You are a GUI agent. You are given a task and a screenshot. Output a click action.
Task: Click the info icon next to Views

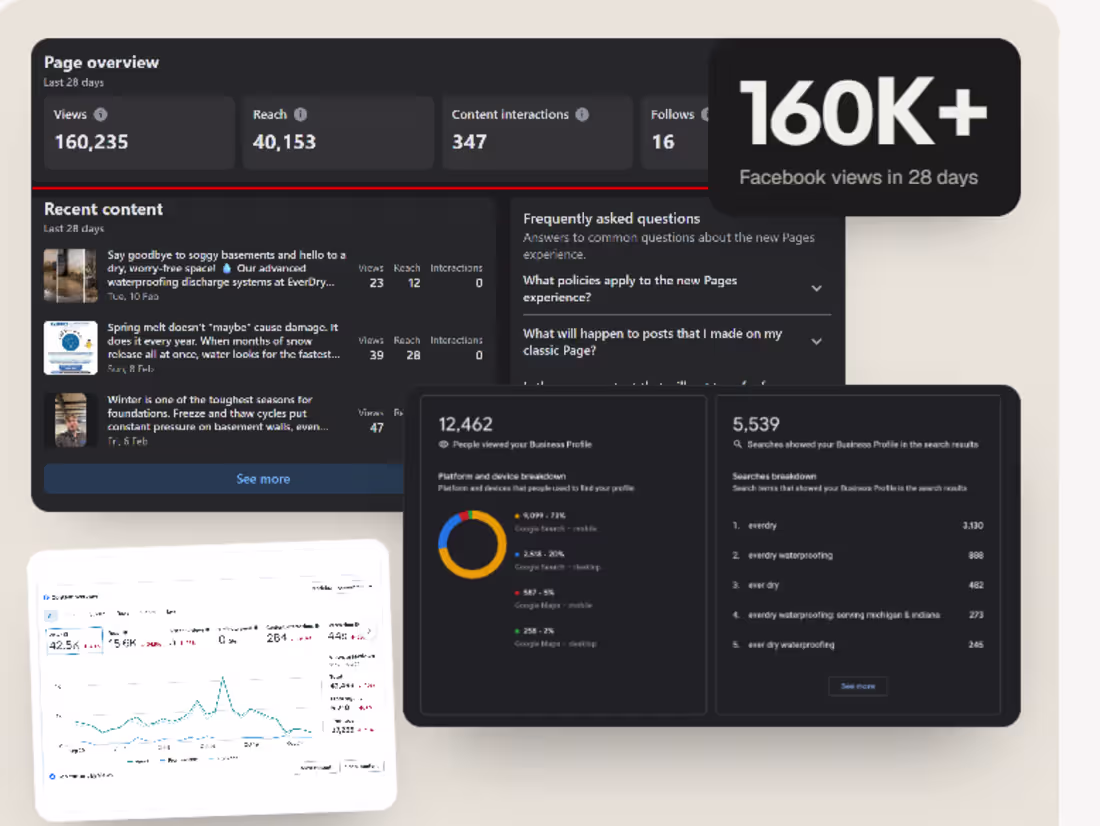[x=100, y=114]
